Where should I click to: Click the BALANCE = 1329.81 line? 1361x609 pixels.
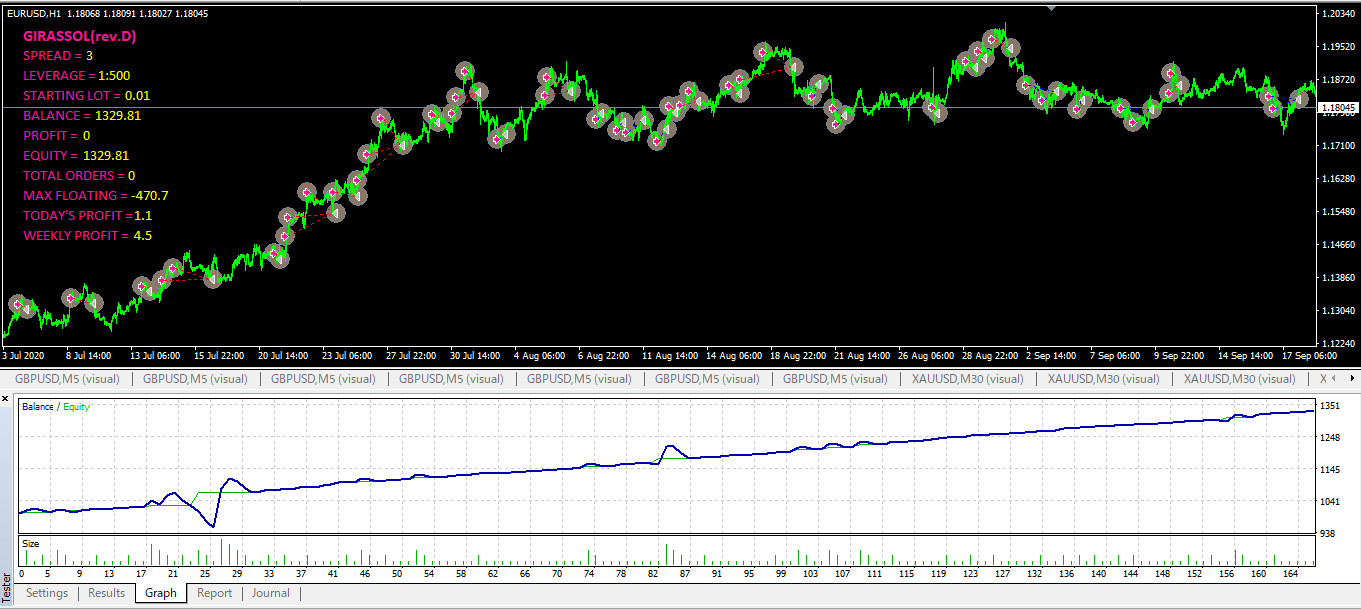(x=82, y=116)
